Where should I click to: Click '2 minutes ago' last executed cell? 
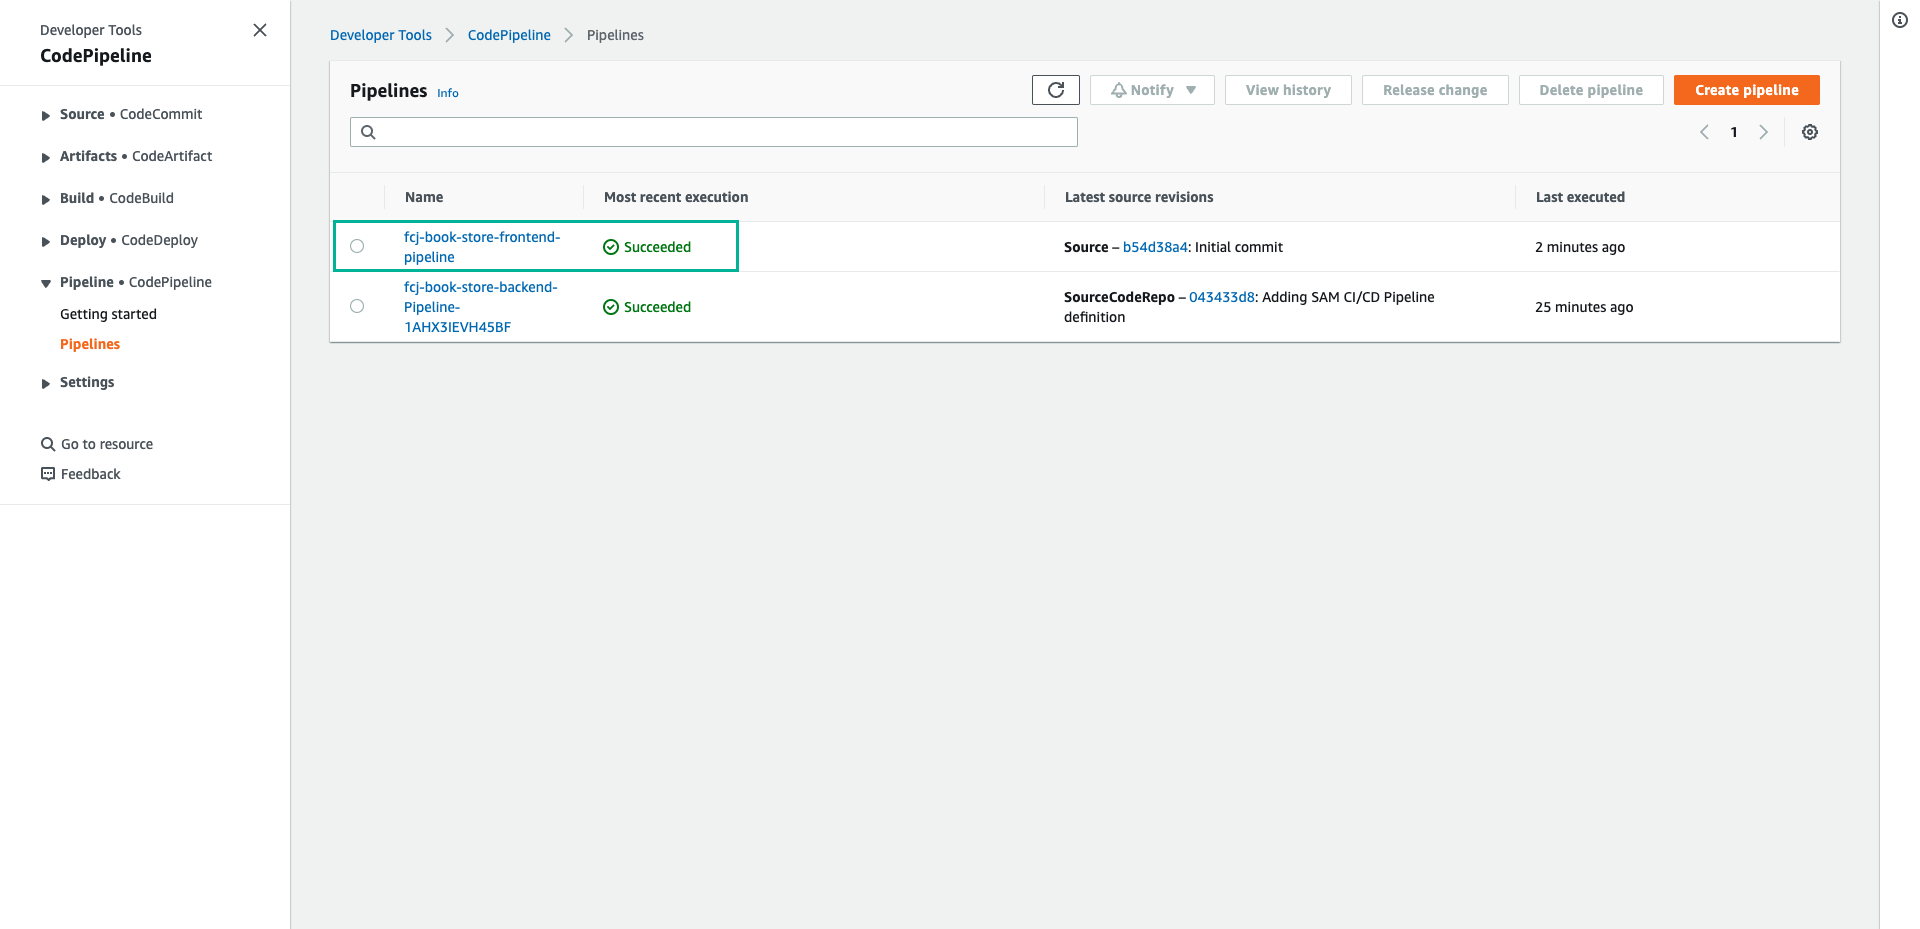tap(1580, 247)
